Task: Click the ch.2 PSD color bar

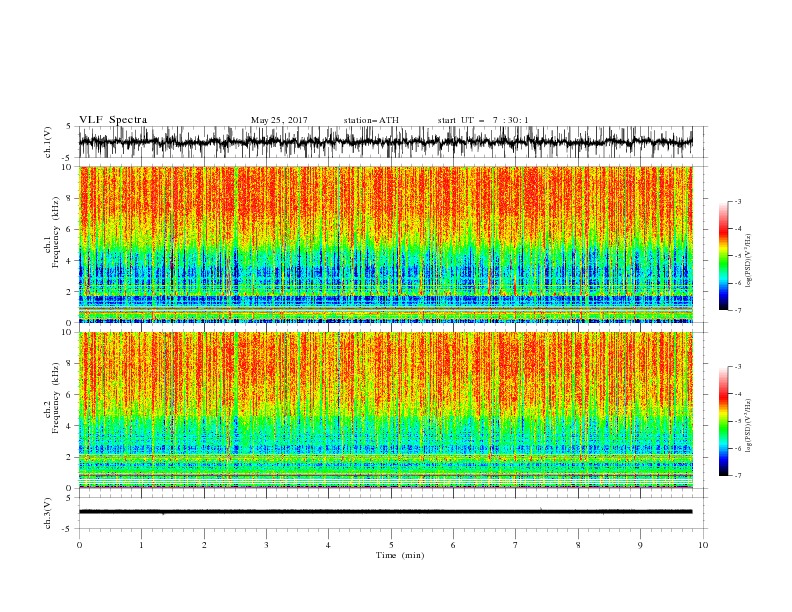Action: tap(723, 421)
